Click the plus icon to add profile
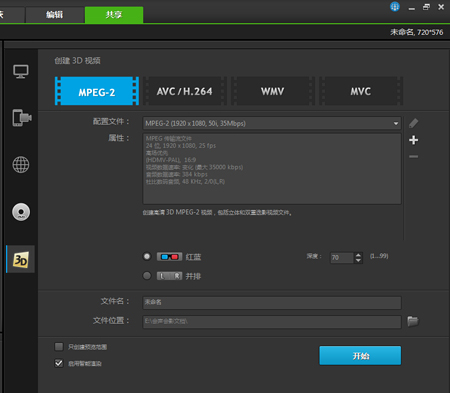Image resolution: width=450 pixels, height=393 pixels. [413, 140]
